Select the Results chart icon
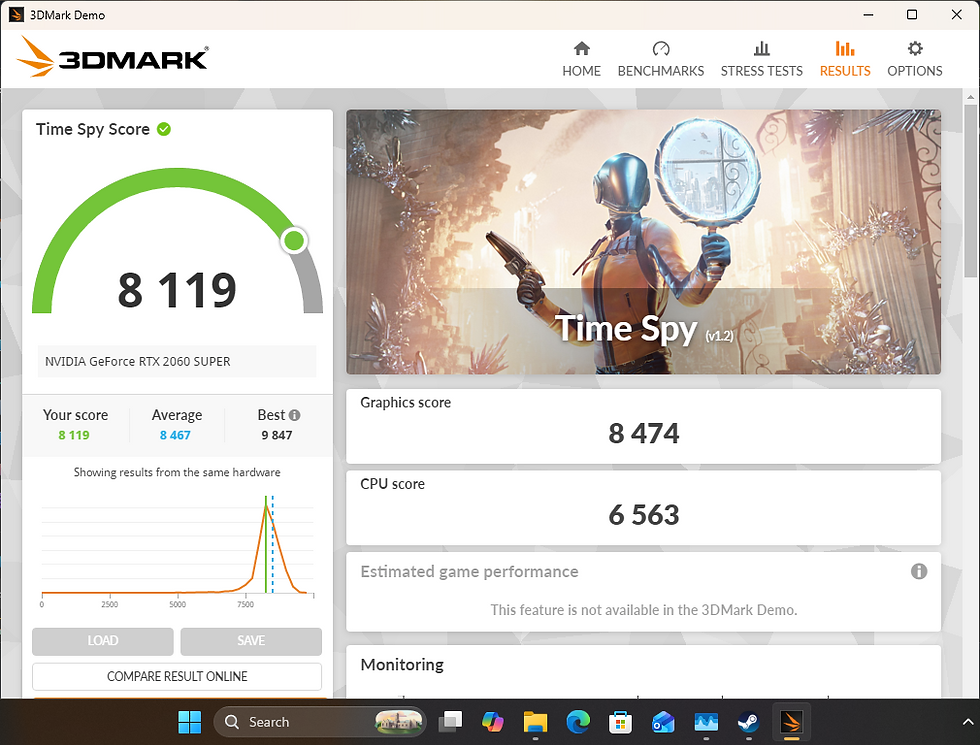This screenshot has width=980, height=745. [x=844, y=49]
